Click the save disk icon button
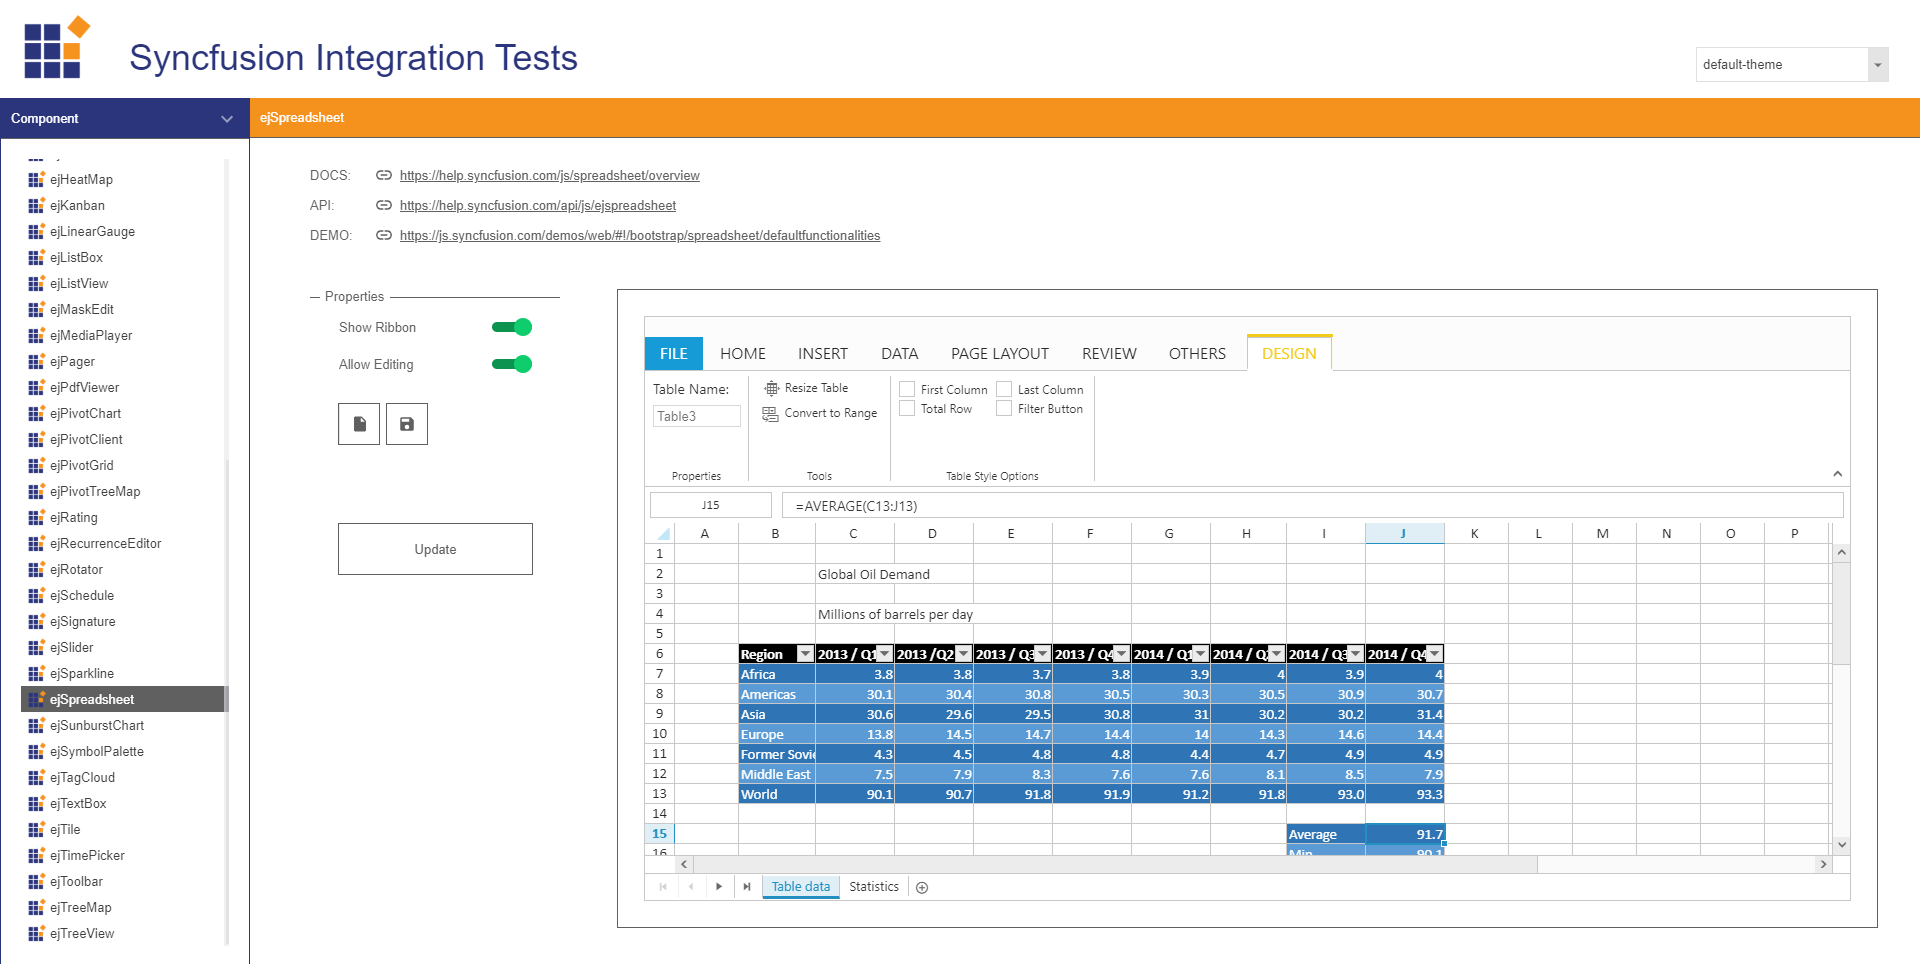This screenshot has width=1920, height=964. [x=407, y=424]
